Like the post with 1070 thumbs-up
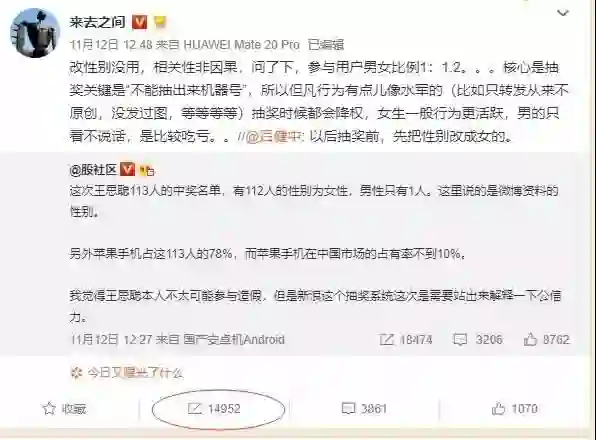 (515, 409)
